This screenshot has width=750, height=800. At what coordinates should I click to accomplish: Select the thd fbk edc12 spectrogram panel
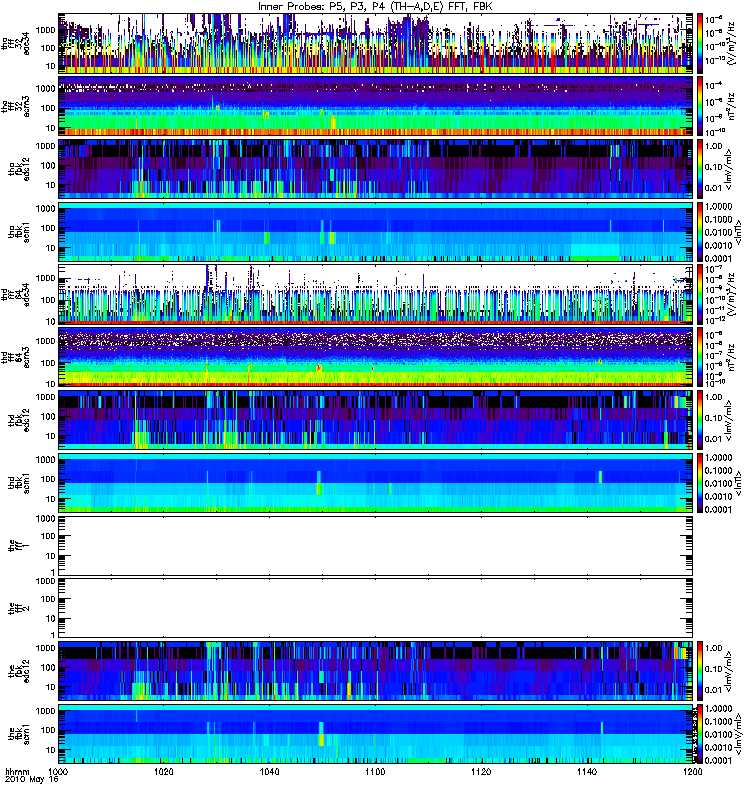tap(378, 421)
